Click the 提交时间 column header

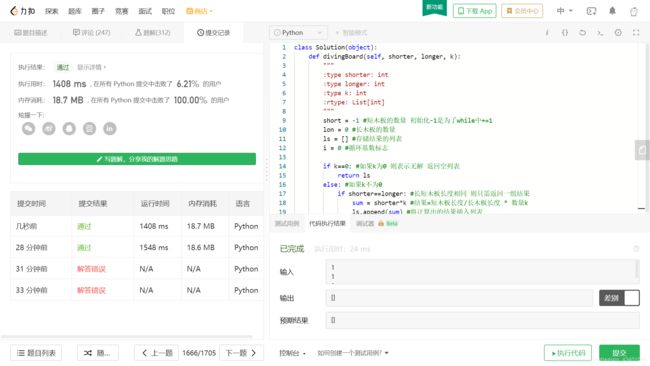(32, 204)
